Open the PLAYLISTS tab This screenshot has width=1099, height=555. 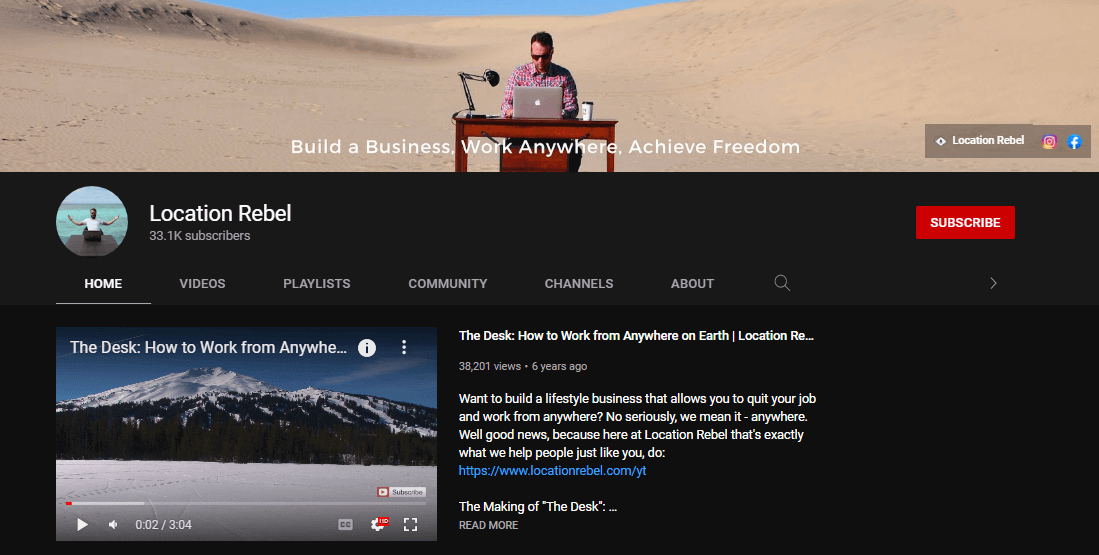[317, 284]
